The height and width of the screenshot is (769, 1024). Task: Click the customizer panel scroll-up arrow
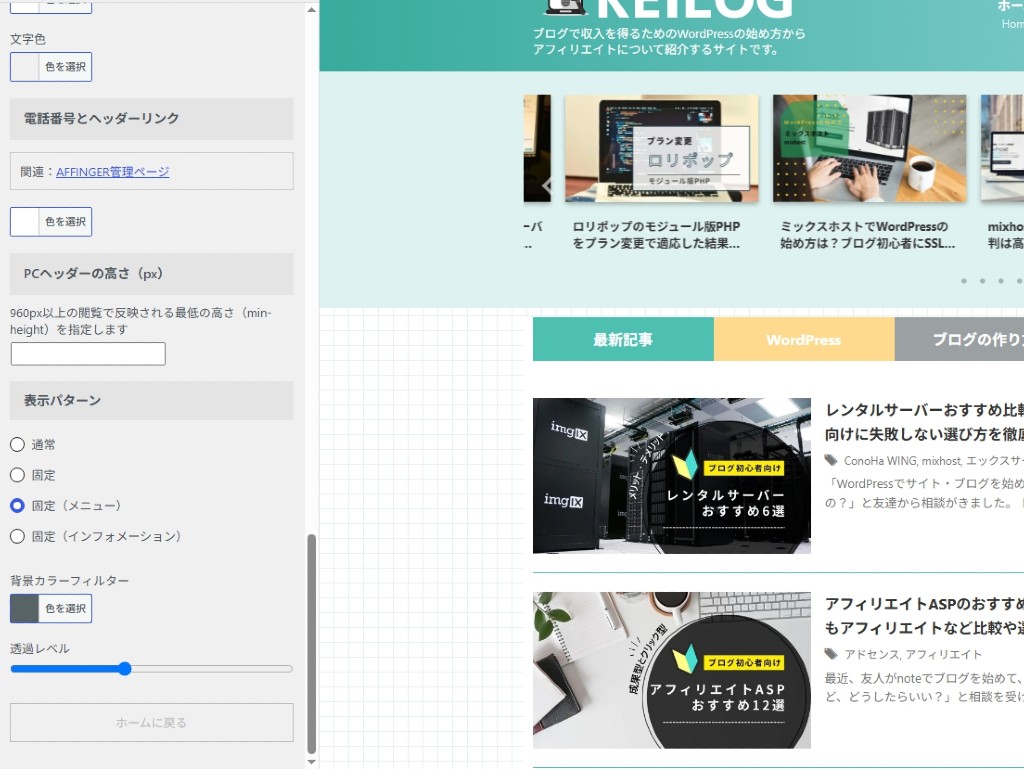pos(312,10)
